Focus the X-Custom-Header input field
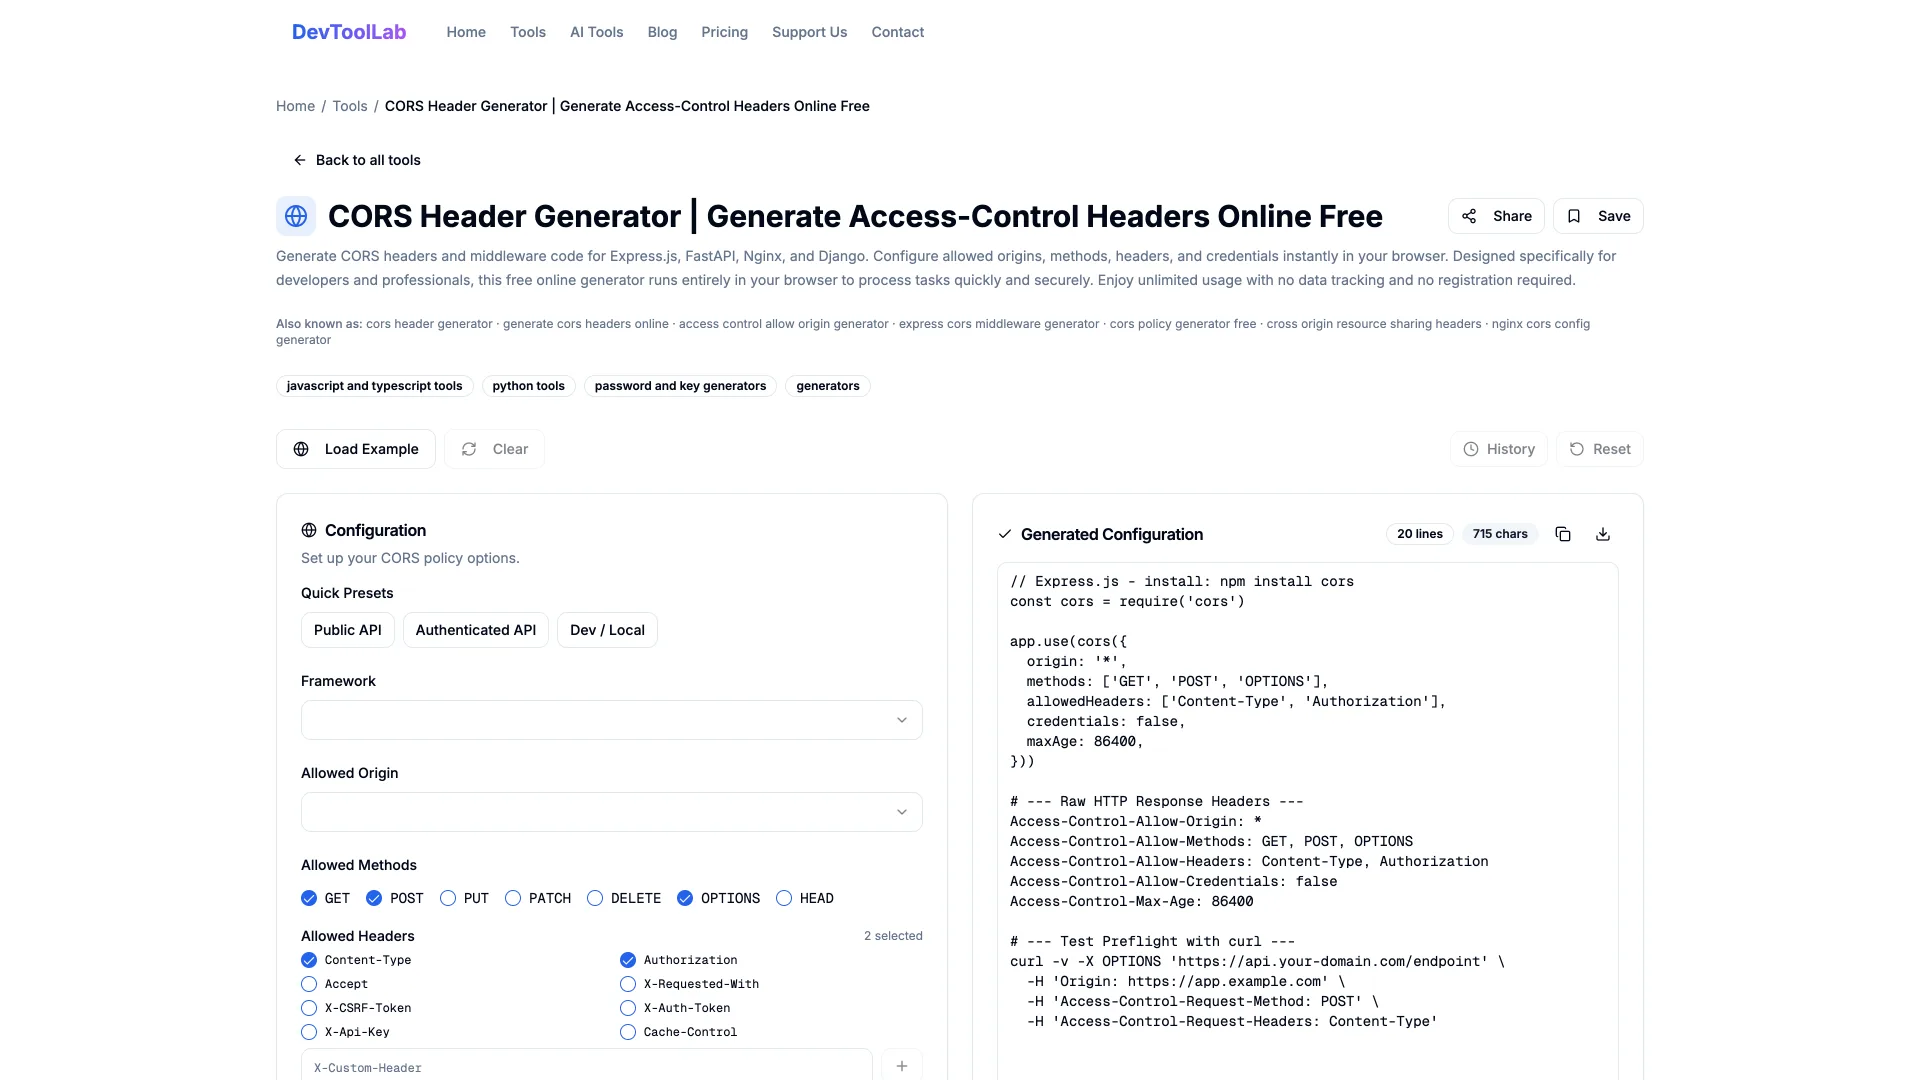The height and width of the screenshot is (1080, 1920). (x=587, y=1066)
